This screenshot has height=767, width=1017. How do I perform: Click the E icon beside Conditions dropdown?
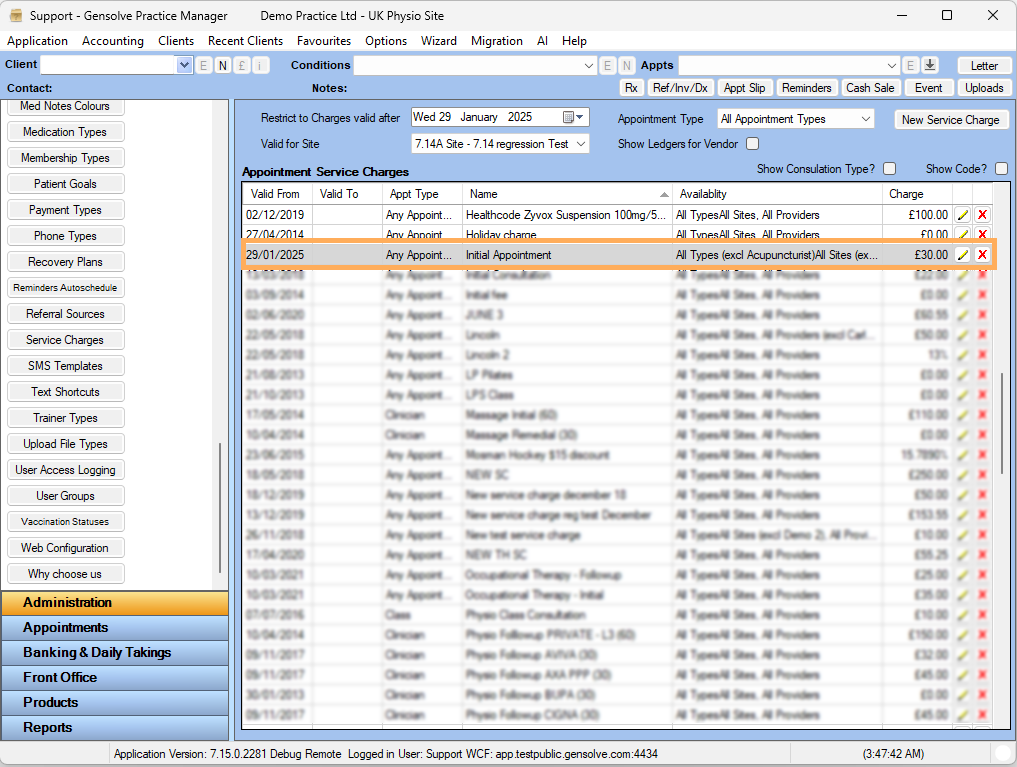607,65
